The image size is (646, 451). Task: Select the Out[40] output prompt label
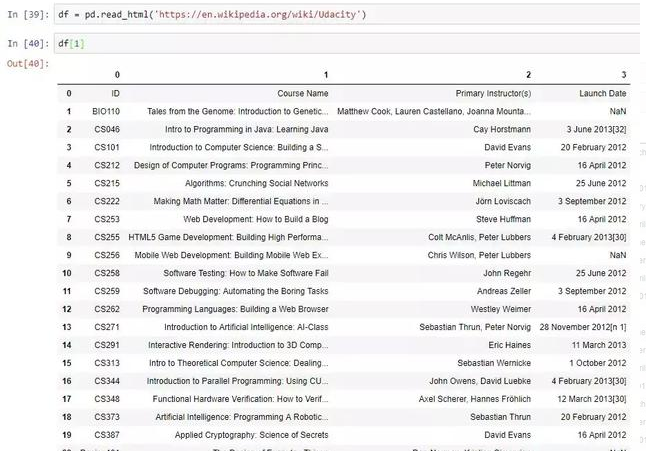28,64
